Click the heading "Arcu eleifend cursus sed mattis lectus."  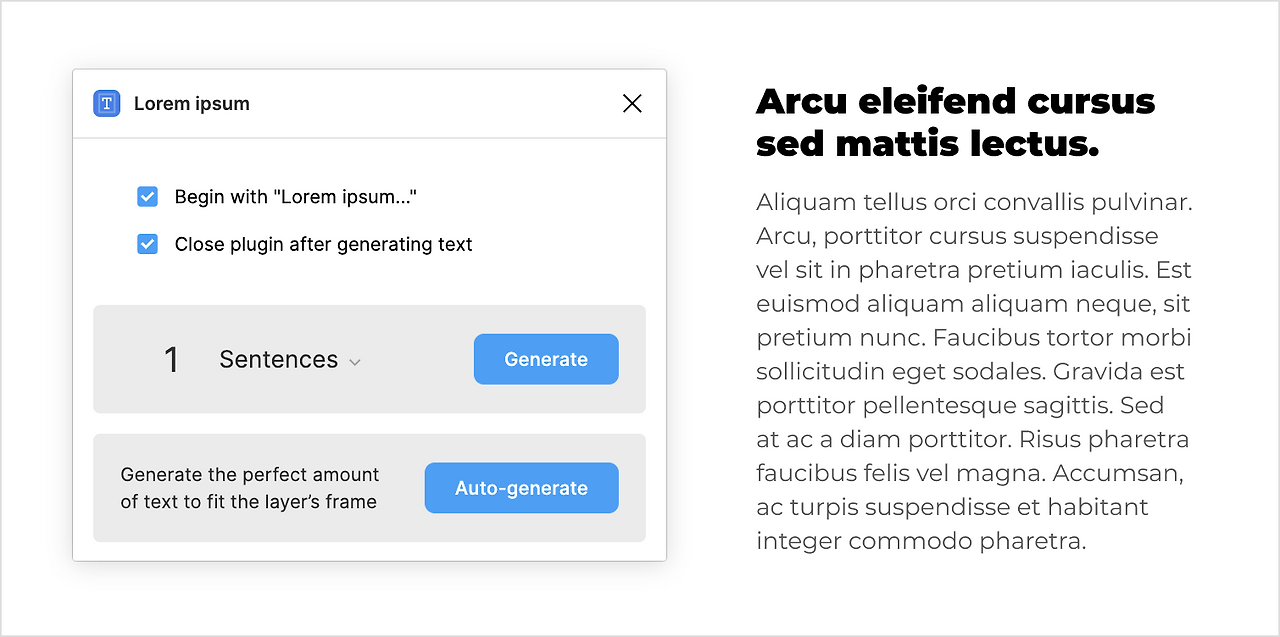pyautogui.click(x=956, y=122)
